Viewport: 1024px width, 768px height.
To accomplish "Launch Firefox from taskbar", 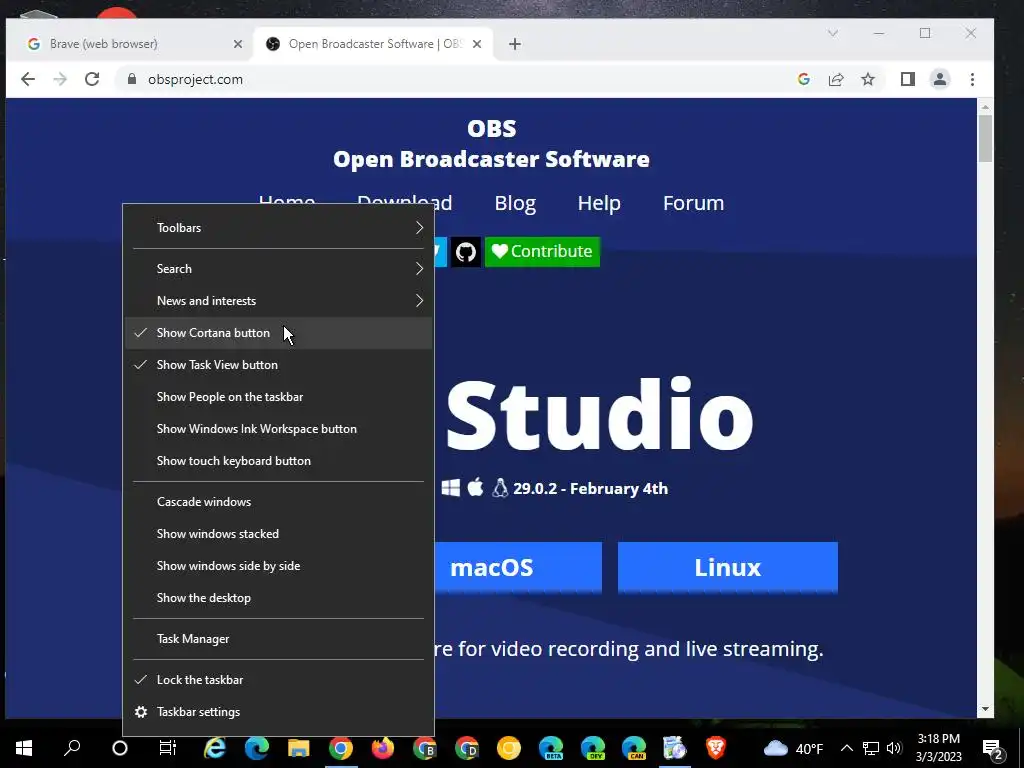I will click(383, 748).
